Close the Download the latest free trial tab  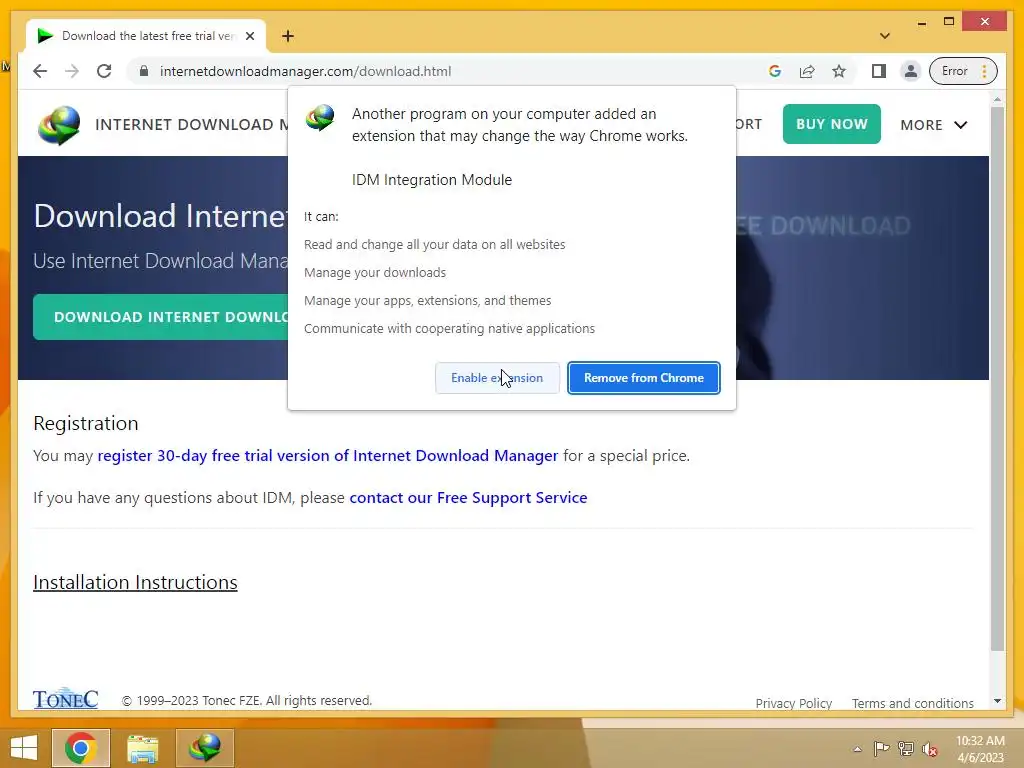(x=250, y=36)
